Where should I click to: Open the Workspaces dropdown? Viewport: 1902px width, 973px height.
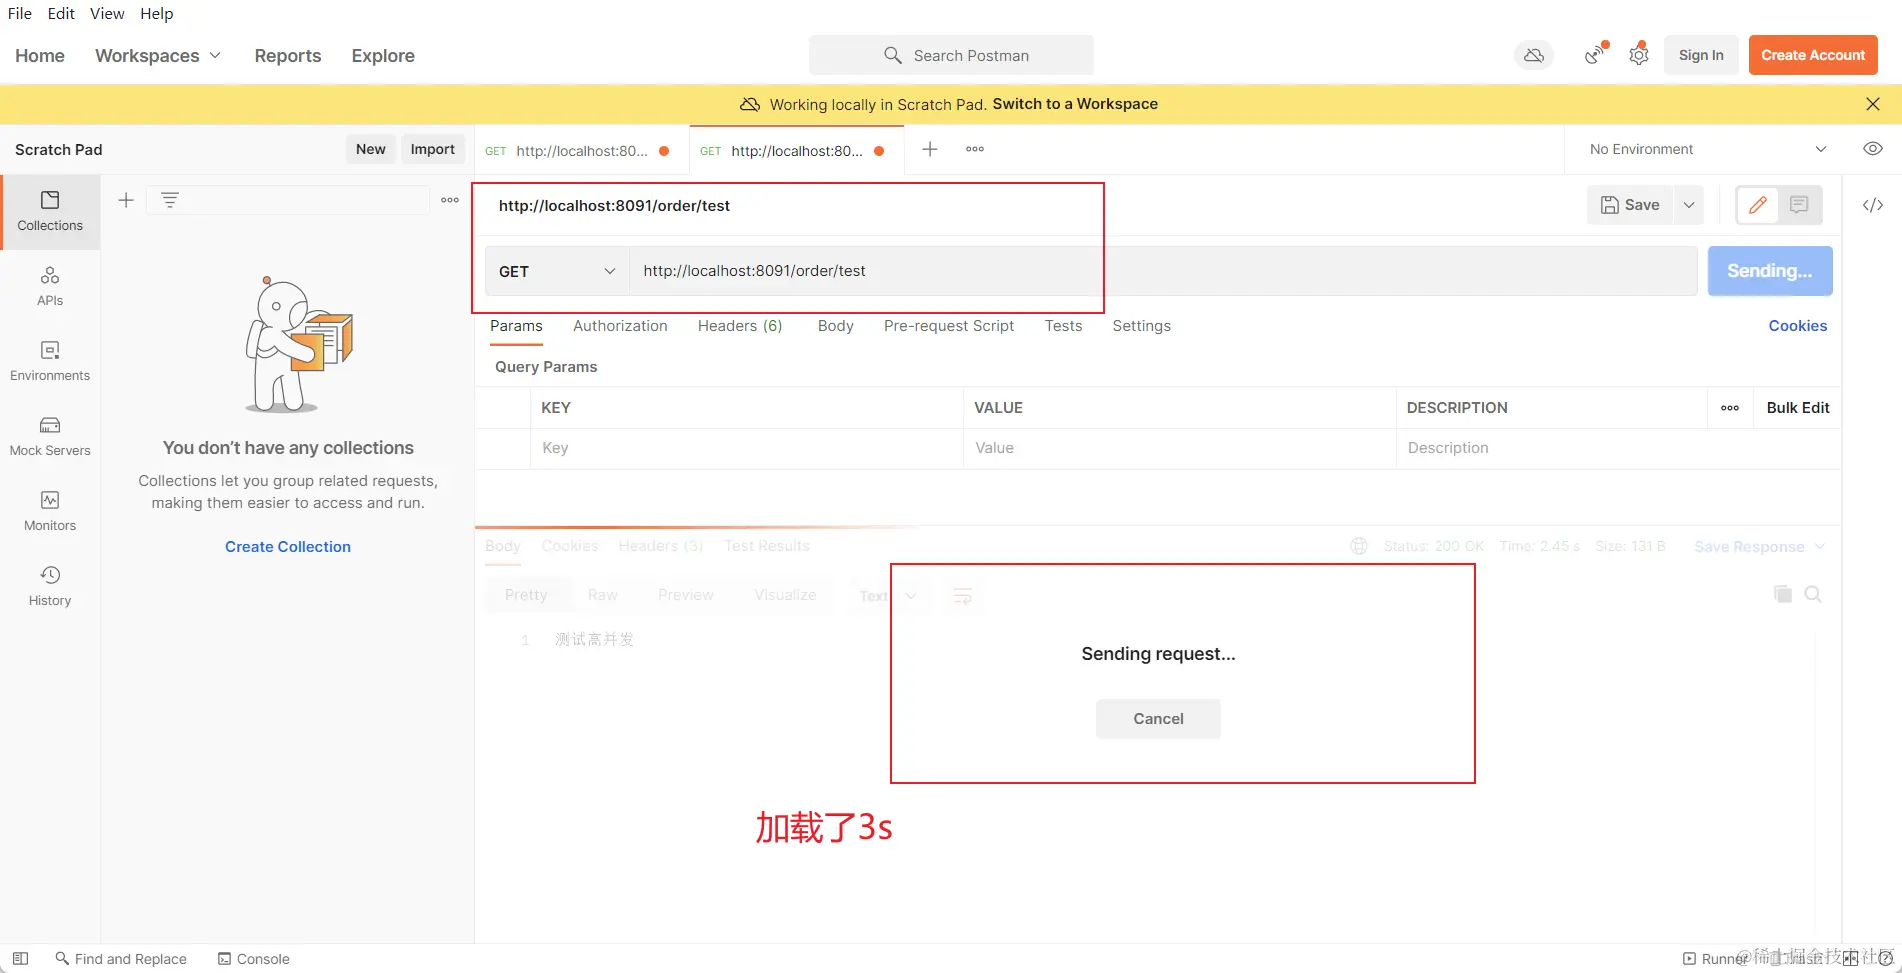coord(158,56)
